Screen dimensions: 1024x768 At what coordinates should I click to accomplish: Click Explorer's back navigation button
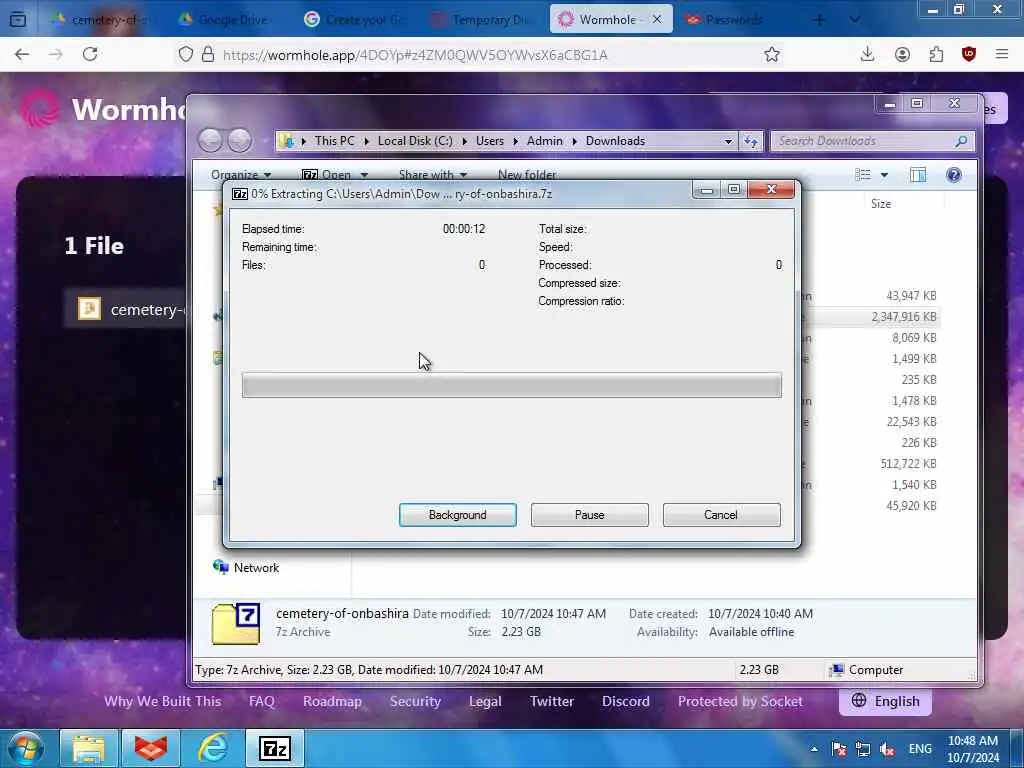(210, 140)
